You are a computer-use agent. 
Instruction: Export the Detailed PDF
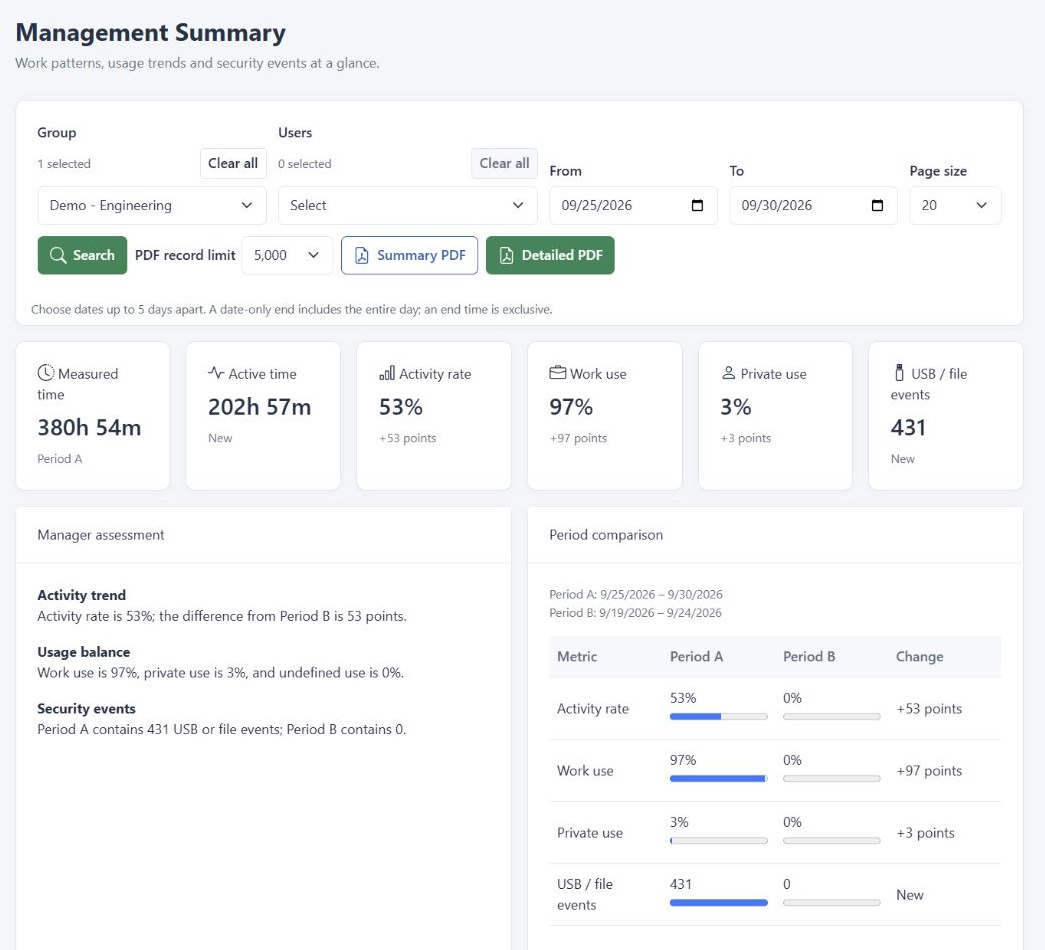[x=550, y=255]
